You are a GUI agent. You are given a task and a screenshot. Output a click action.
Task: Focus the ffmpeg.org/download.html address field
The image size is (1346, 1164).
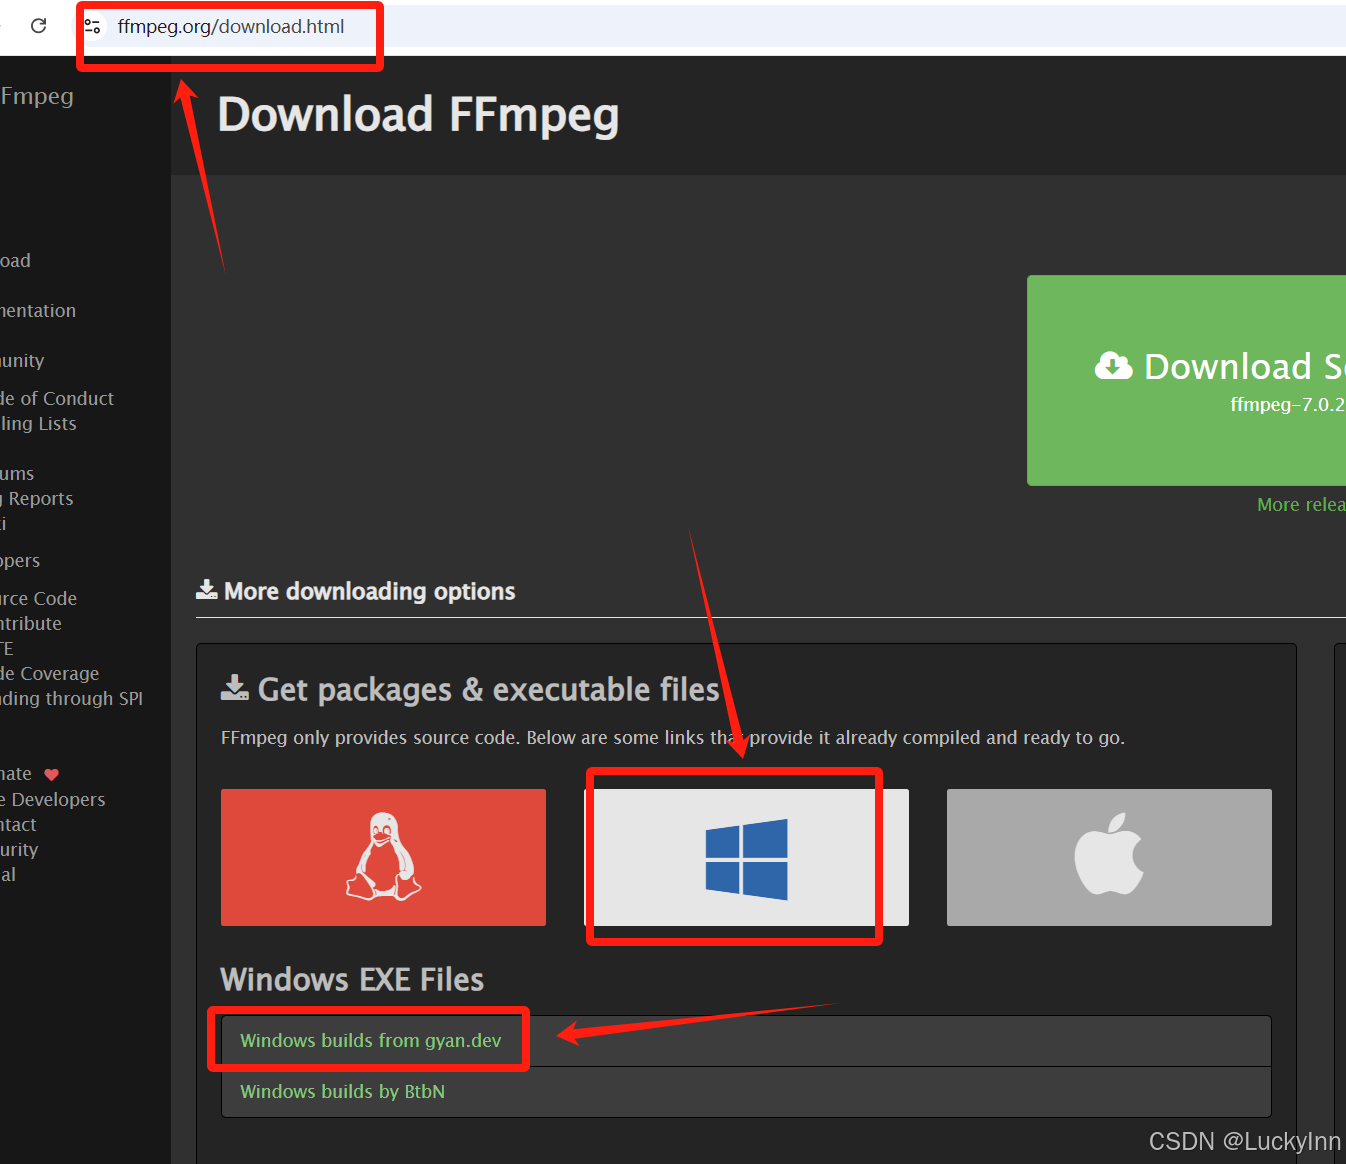(231, 26)
